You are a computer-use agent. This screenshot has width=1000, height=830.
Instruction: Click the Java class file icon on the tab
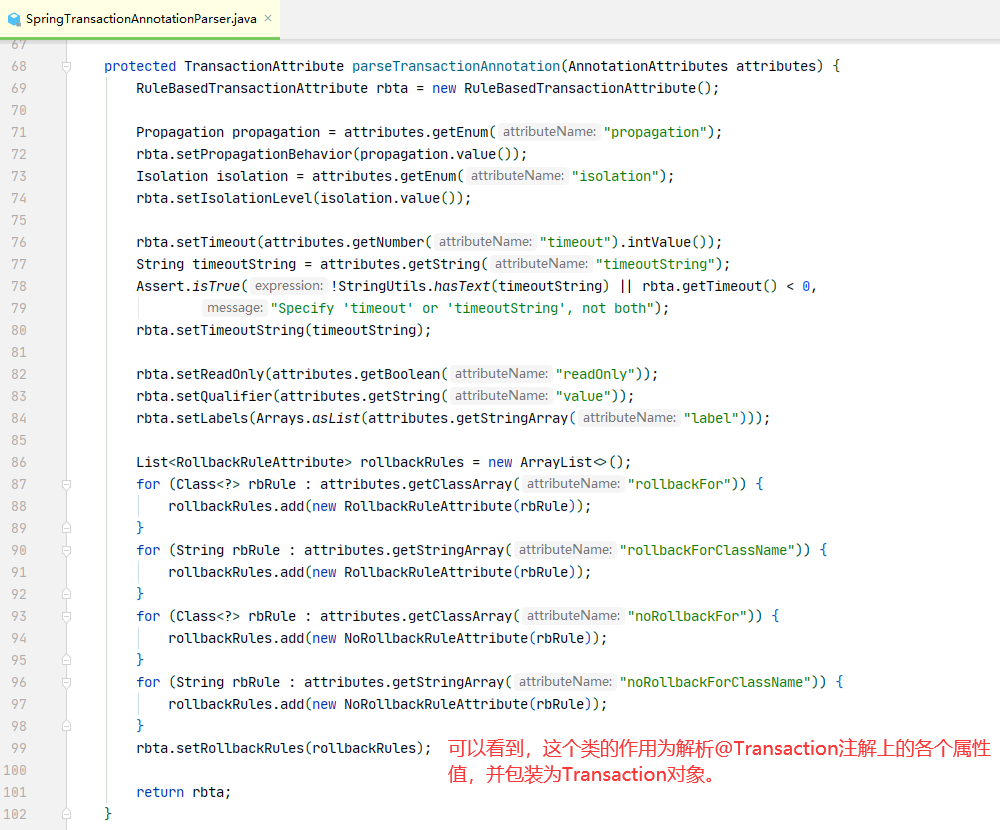click(x=14, y=19)
